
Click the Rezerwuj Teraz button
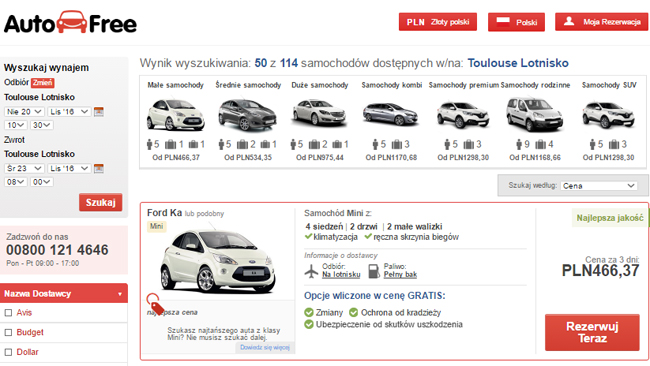(592, 332)
